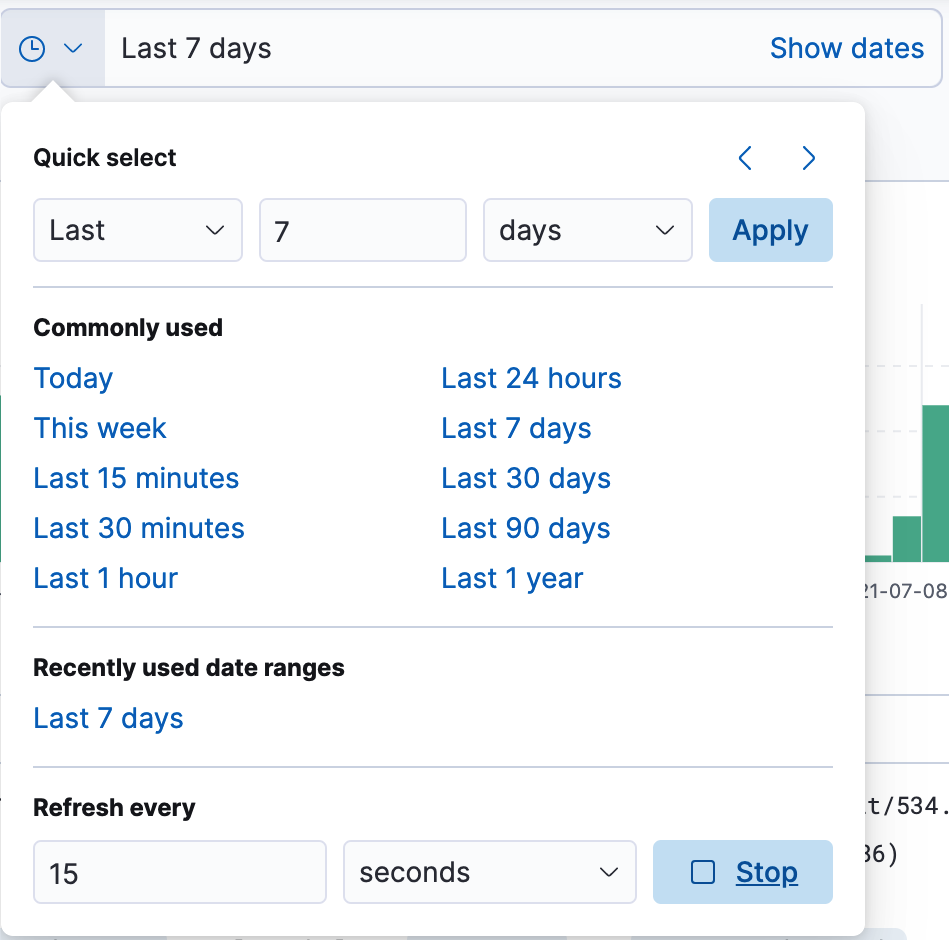This screenshot has height=940, width=949.
Task: Open the 'days' time unit dropdown
Action: pyautogui.click(x=587, y=231)
